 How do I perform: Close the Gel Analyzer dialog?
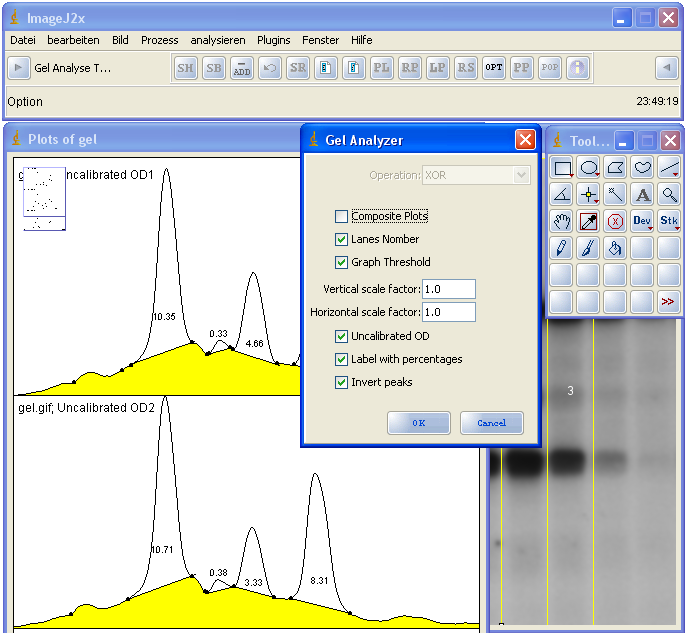click(525, 140)
